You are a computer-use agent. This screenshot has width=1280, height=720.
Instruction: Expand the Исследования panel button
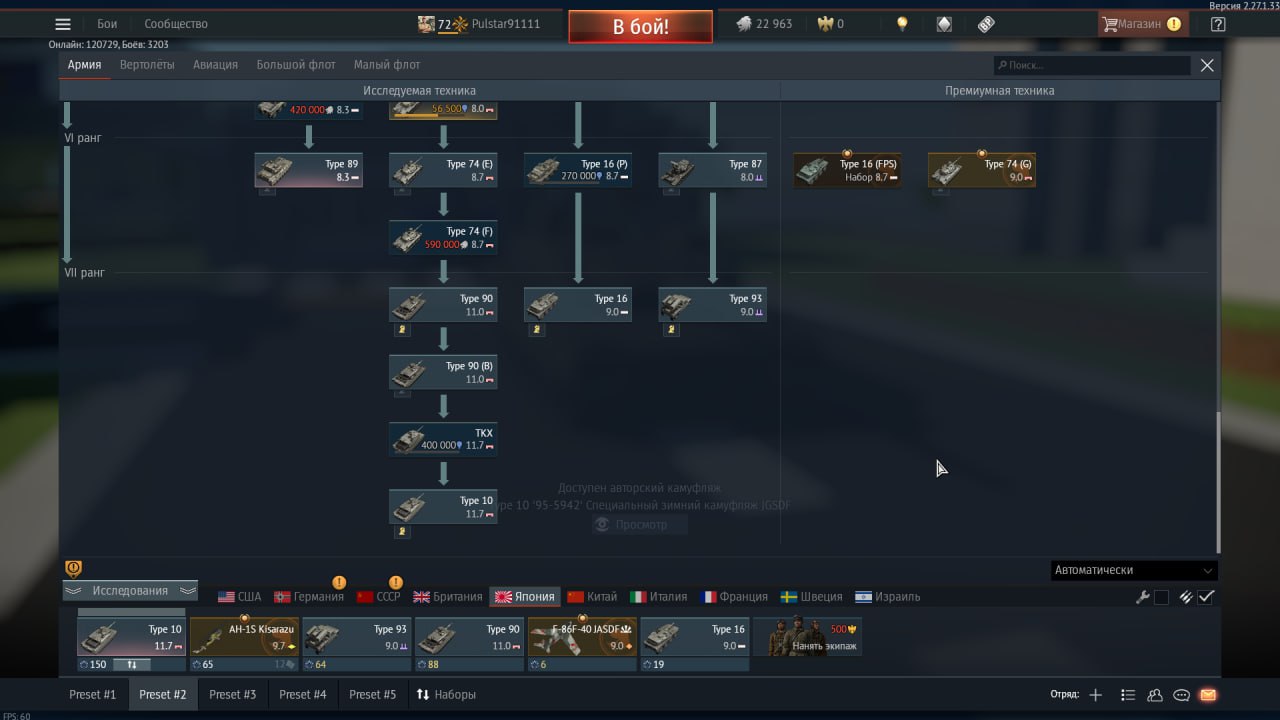(x=130, y=591)
